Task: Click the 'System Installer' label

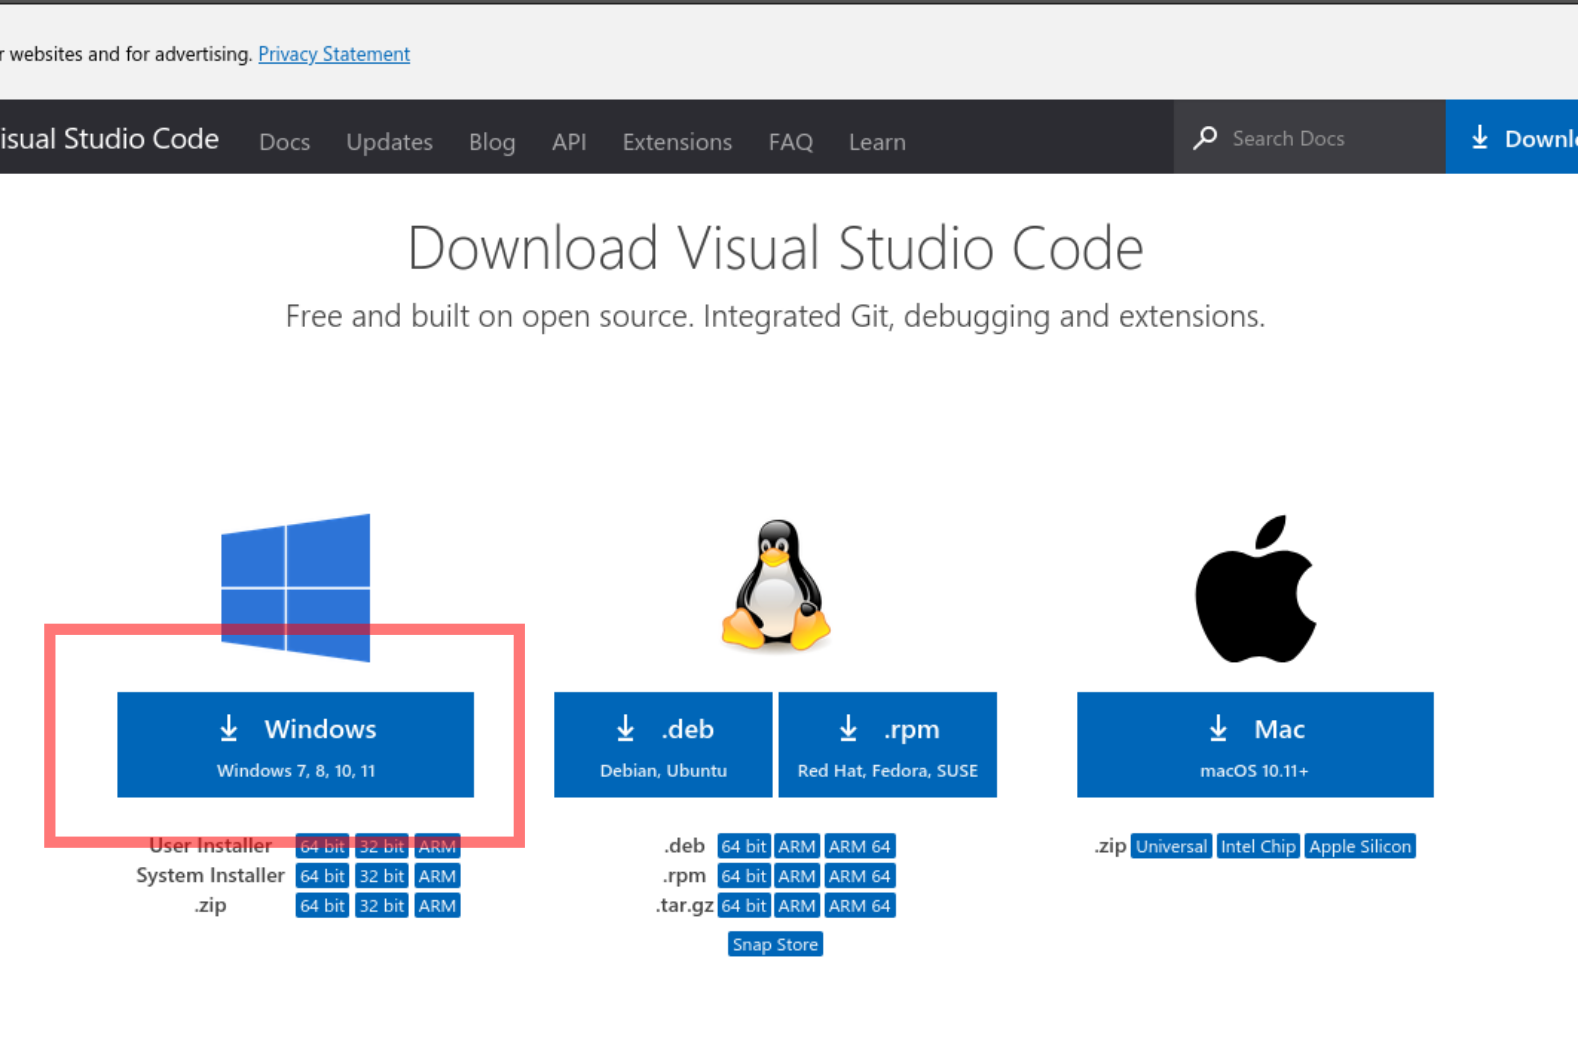Action: point(210,875)
